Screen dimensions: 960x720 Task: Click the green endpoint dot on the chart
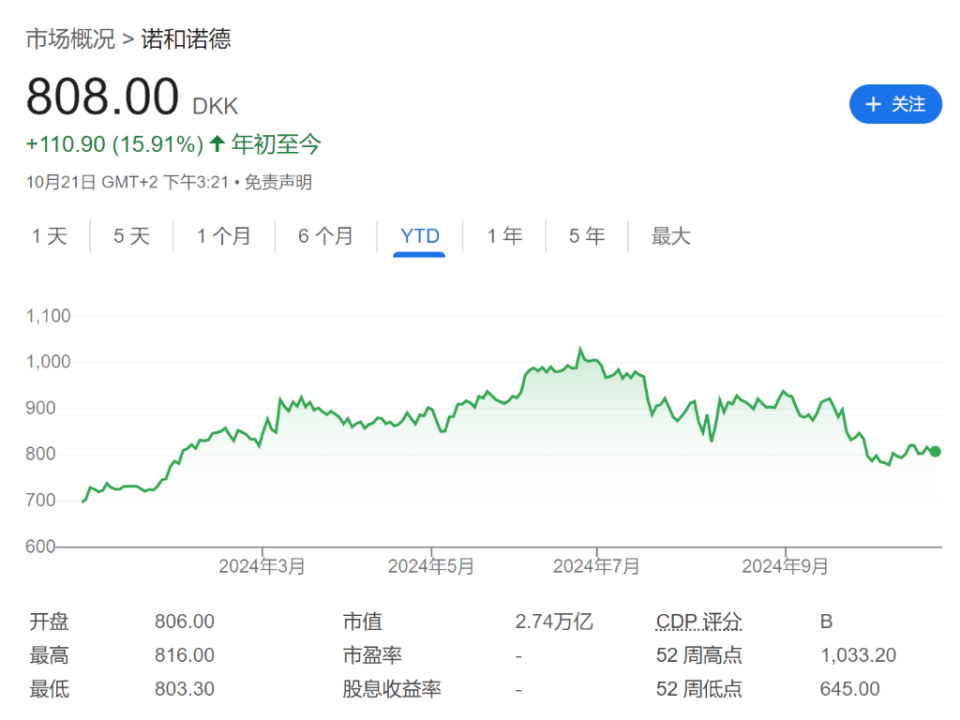click(x=935, y=452)
